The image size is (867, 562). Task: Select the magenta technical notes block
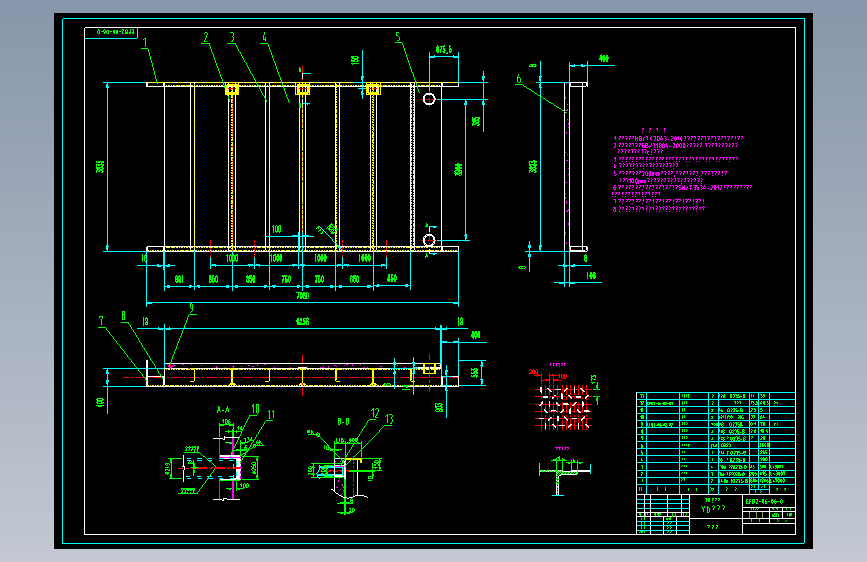(682, 170)
